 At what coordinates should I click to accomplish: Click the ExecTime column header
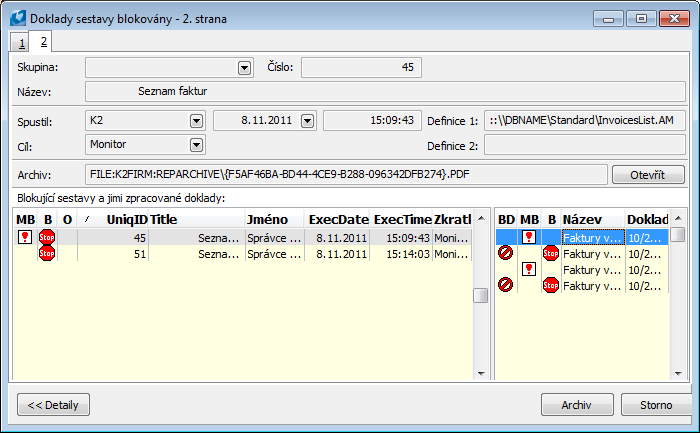pyautogui.click(x=401, y=219)
